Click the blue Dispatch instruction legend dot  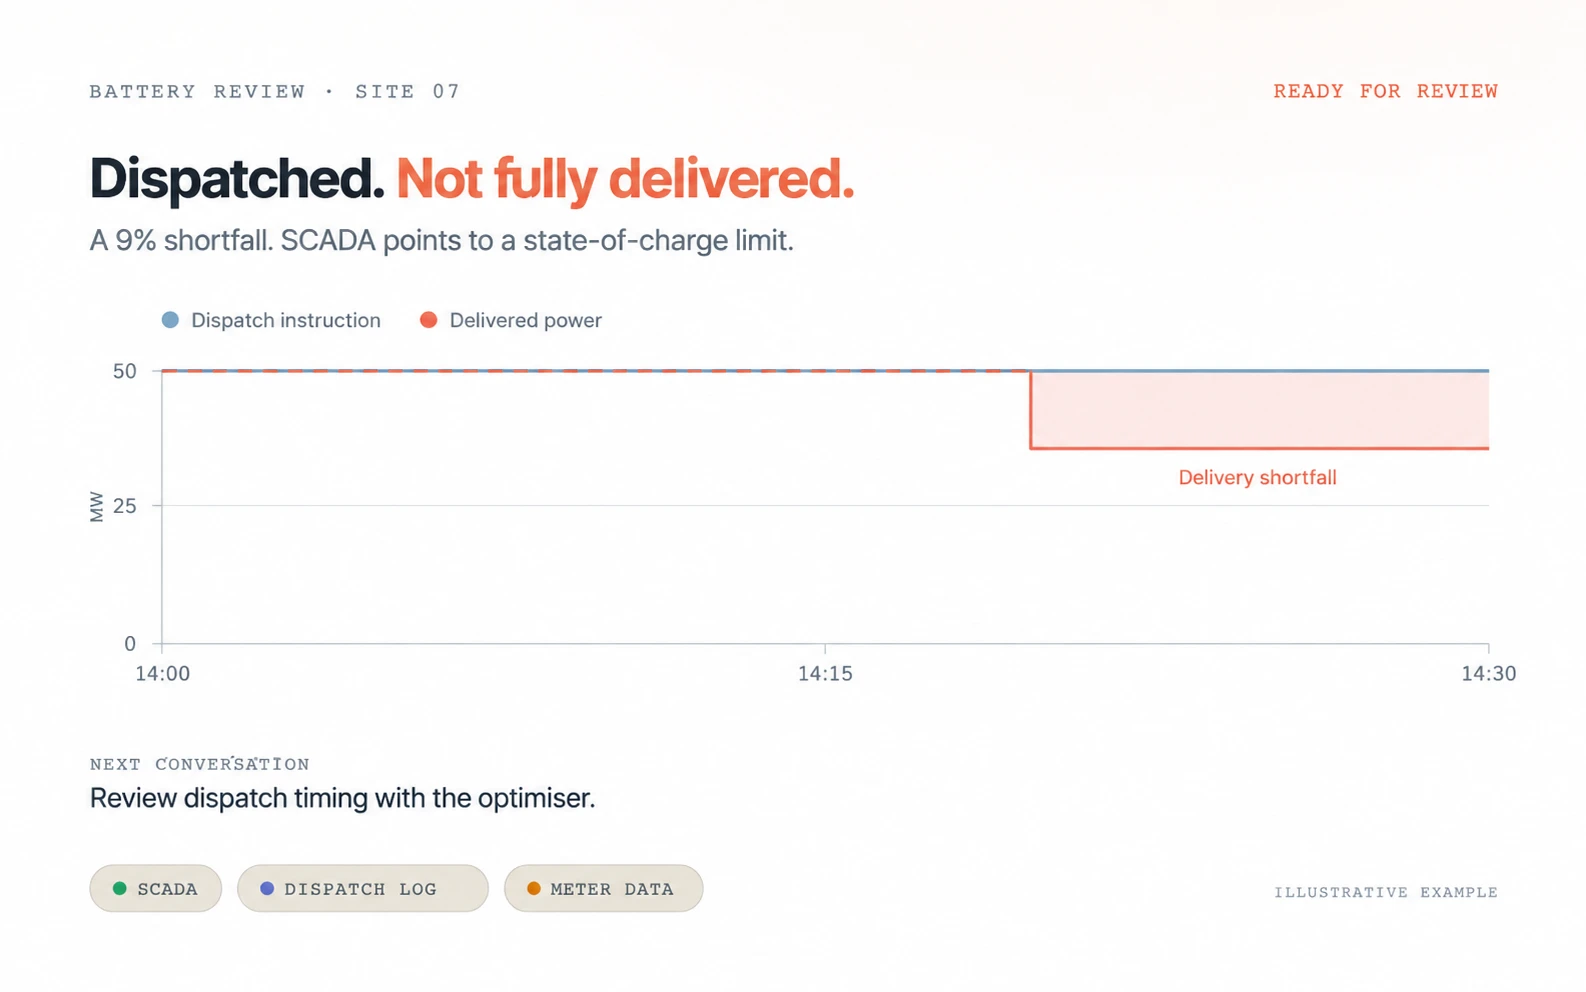[170, 320]
